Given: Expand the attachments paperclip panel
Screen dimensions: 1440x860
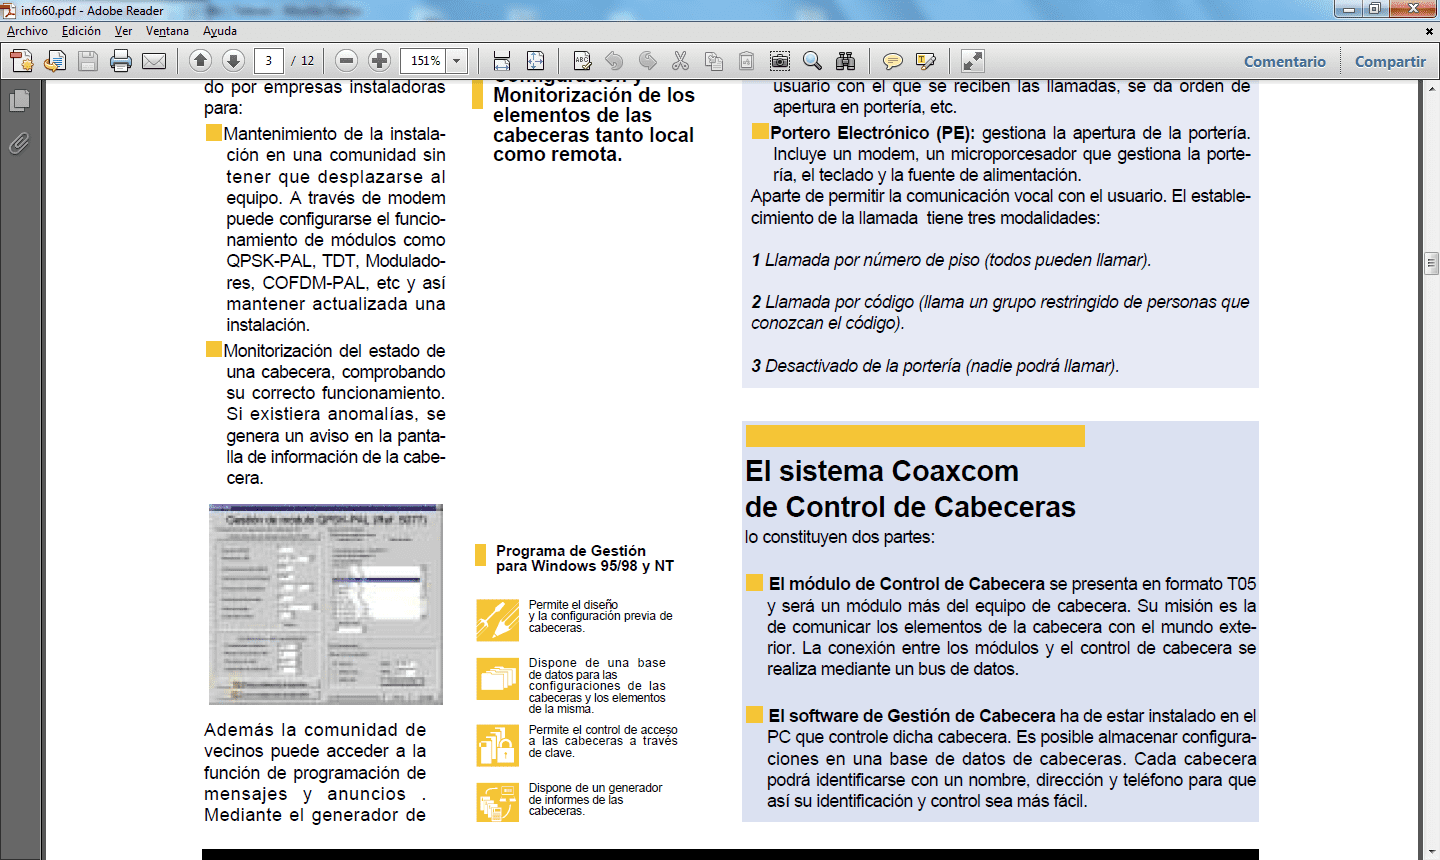Looking at the screenshot, I should click(x=19, y=144).
